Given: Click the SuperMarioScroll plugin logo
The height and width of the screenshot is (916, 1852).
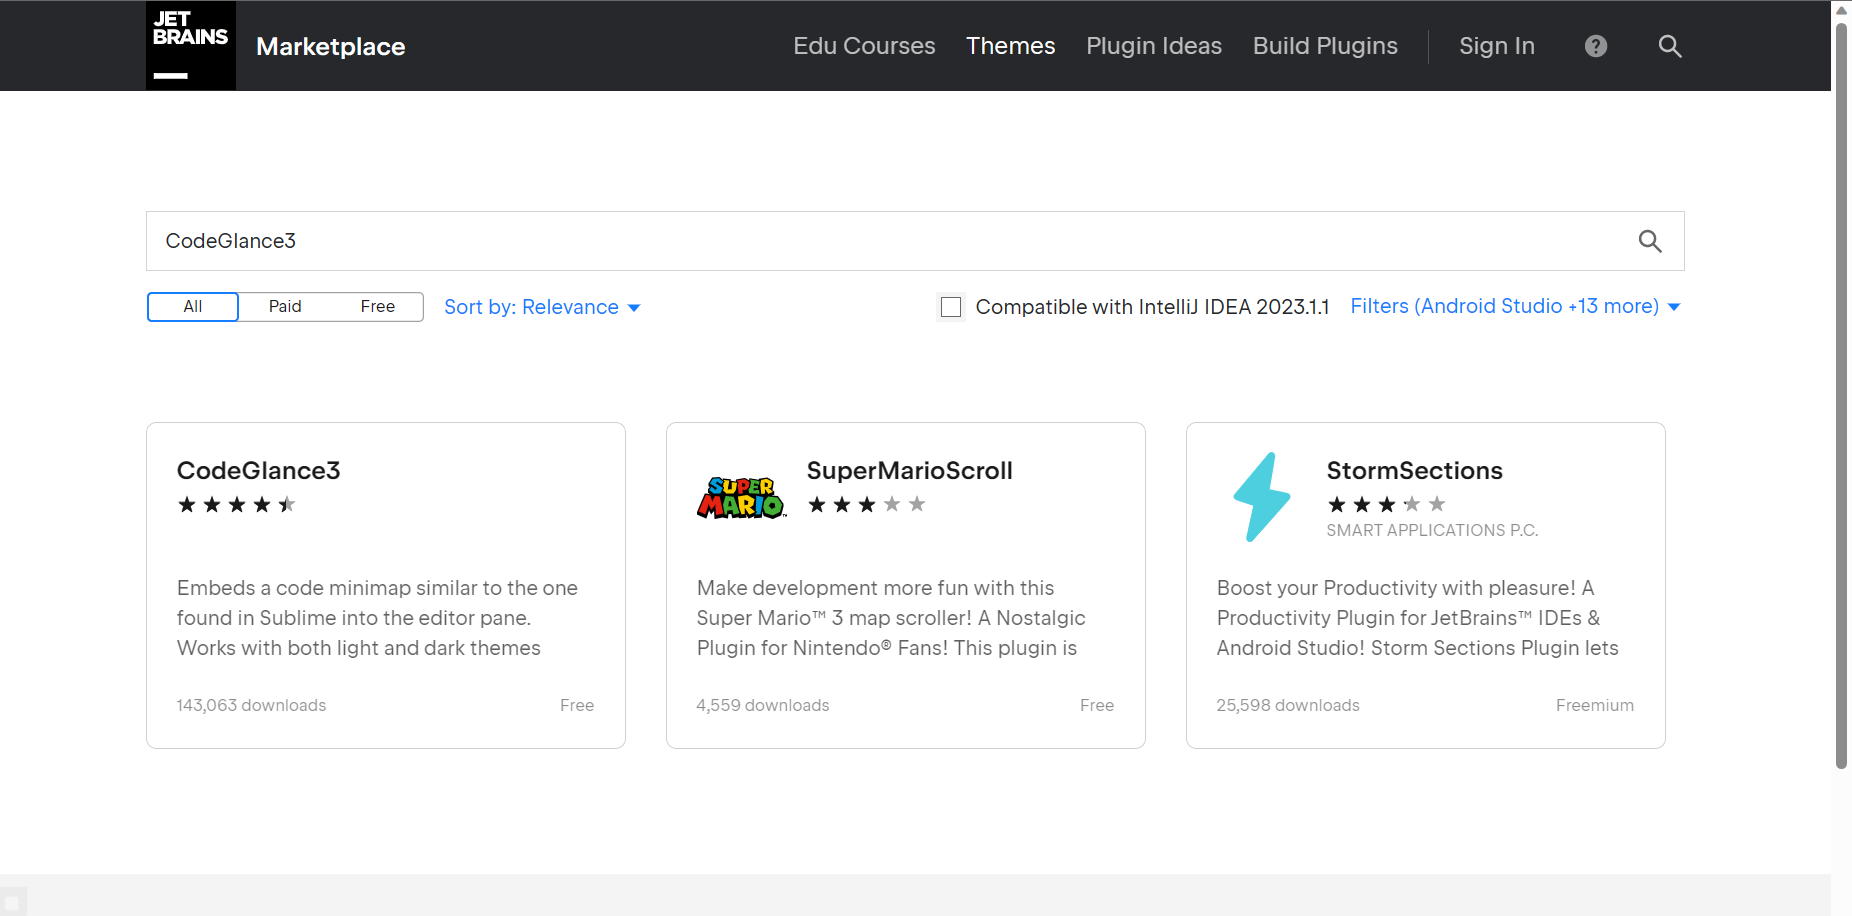Looking at the screenshot, I should point(742,497).
